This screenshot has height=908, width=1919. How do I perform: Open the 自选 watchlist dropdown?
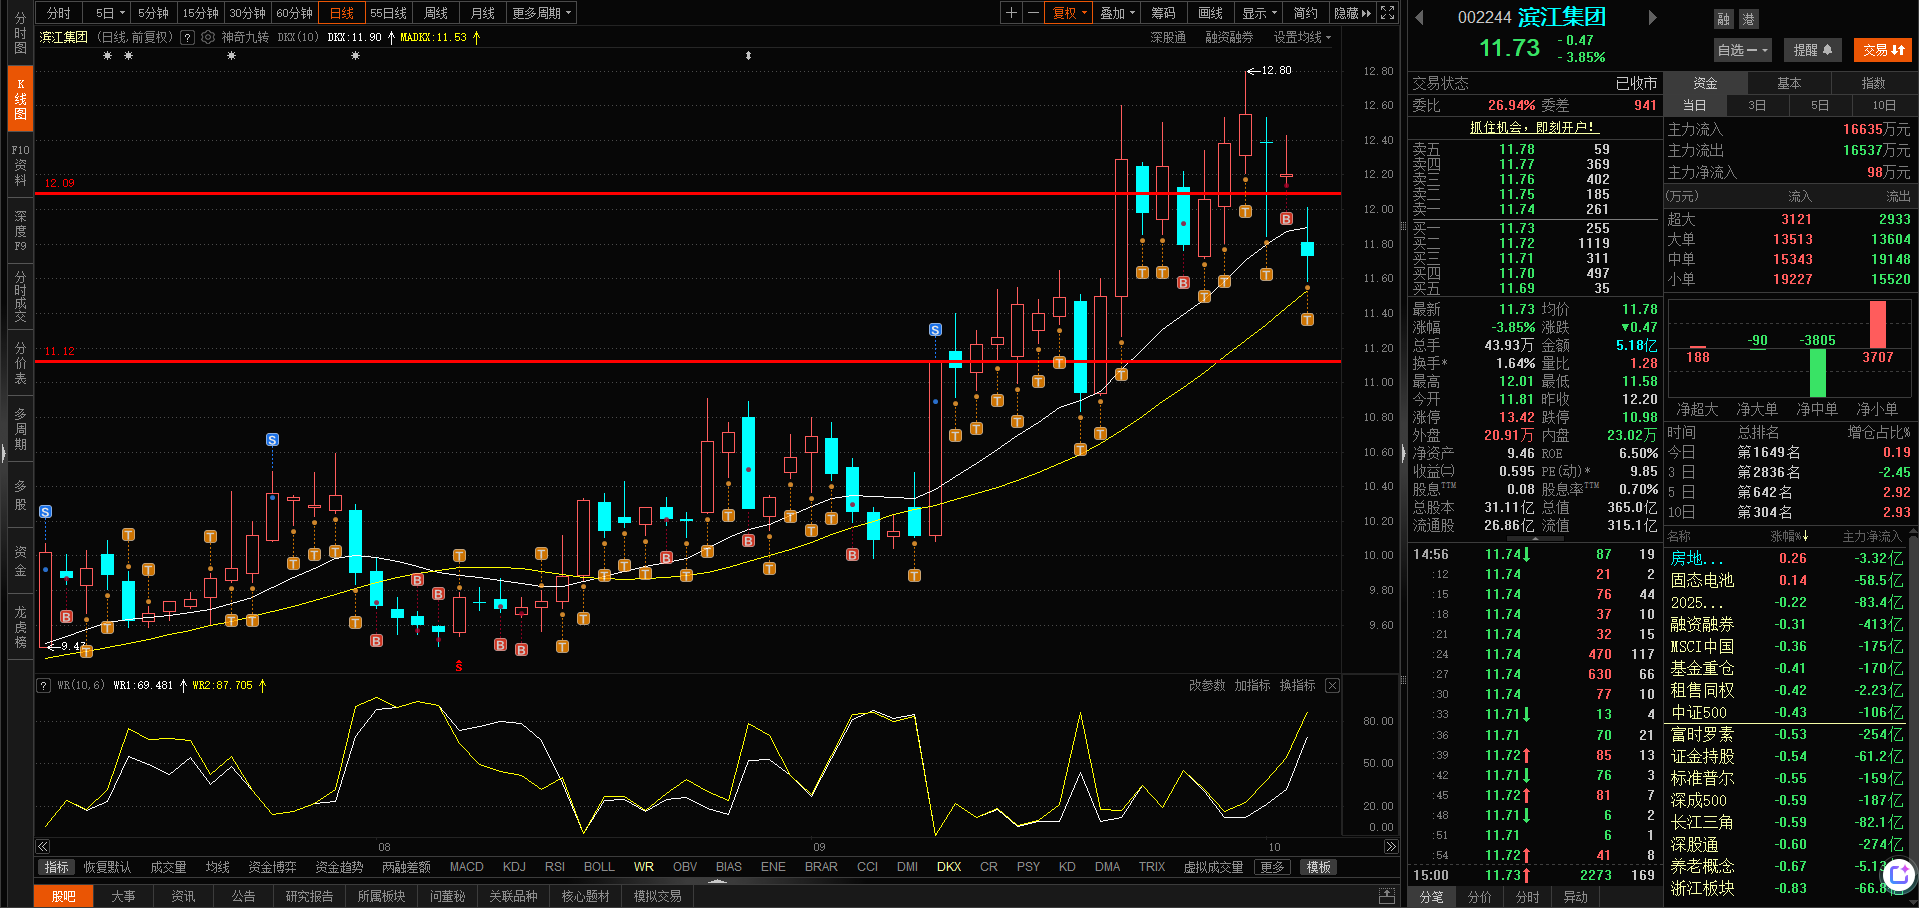(x=1742, y=50)
